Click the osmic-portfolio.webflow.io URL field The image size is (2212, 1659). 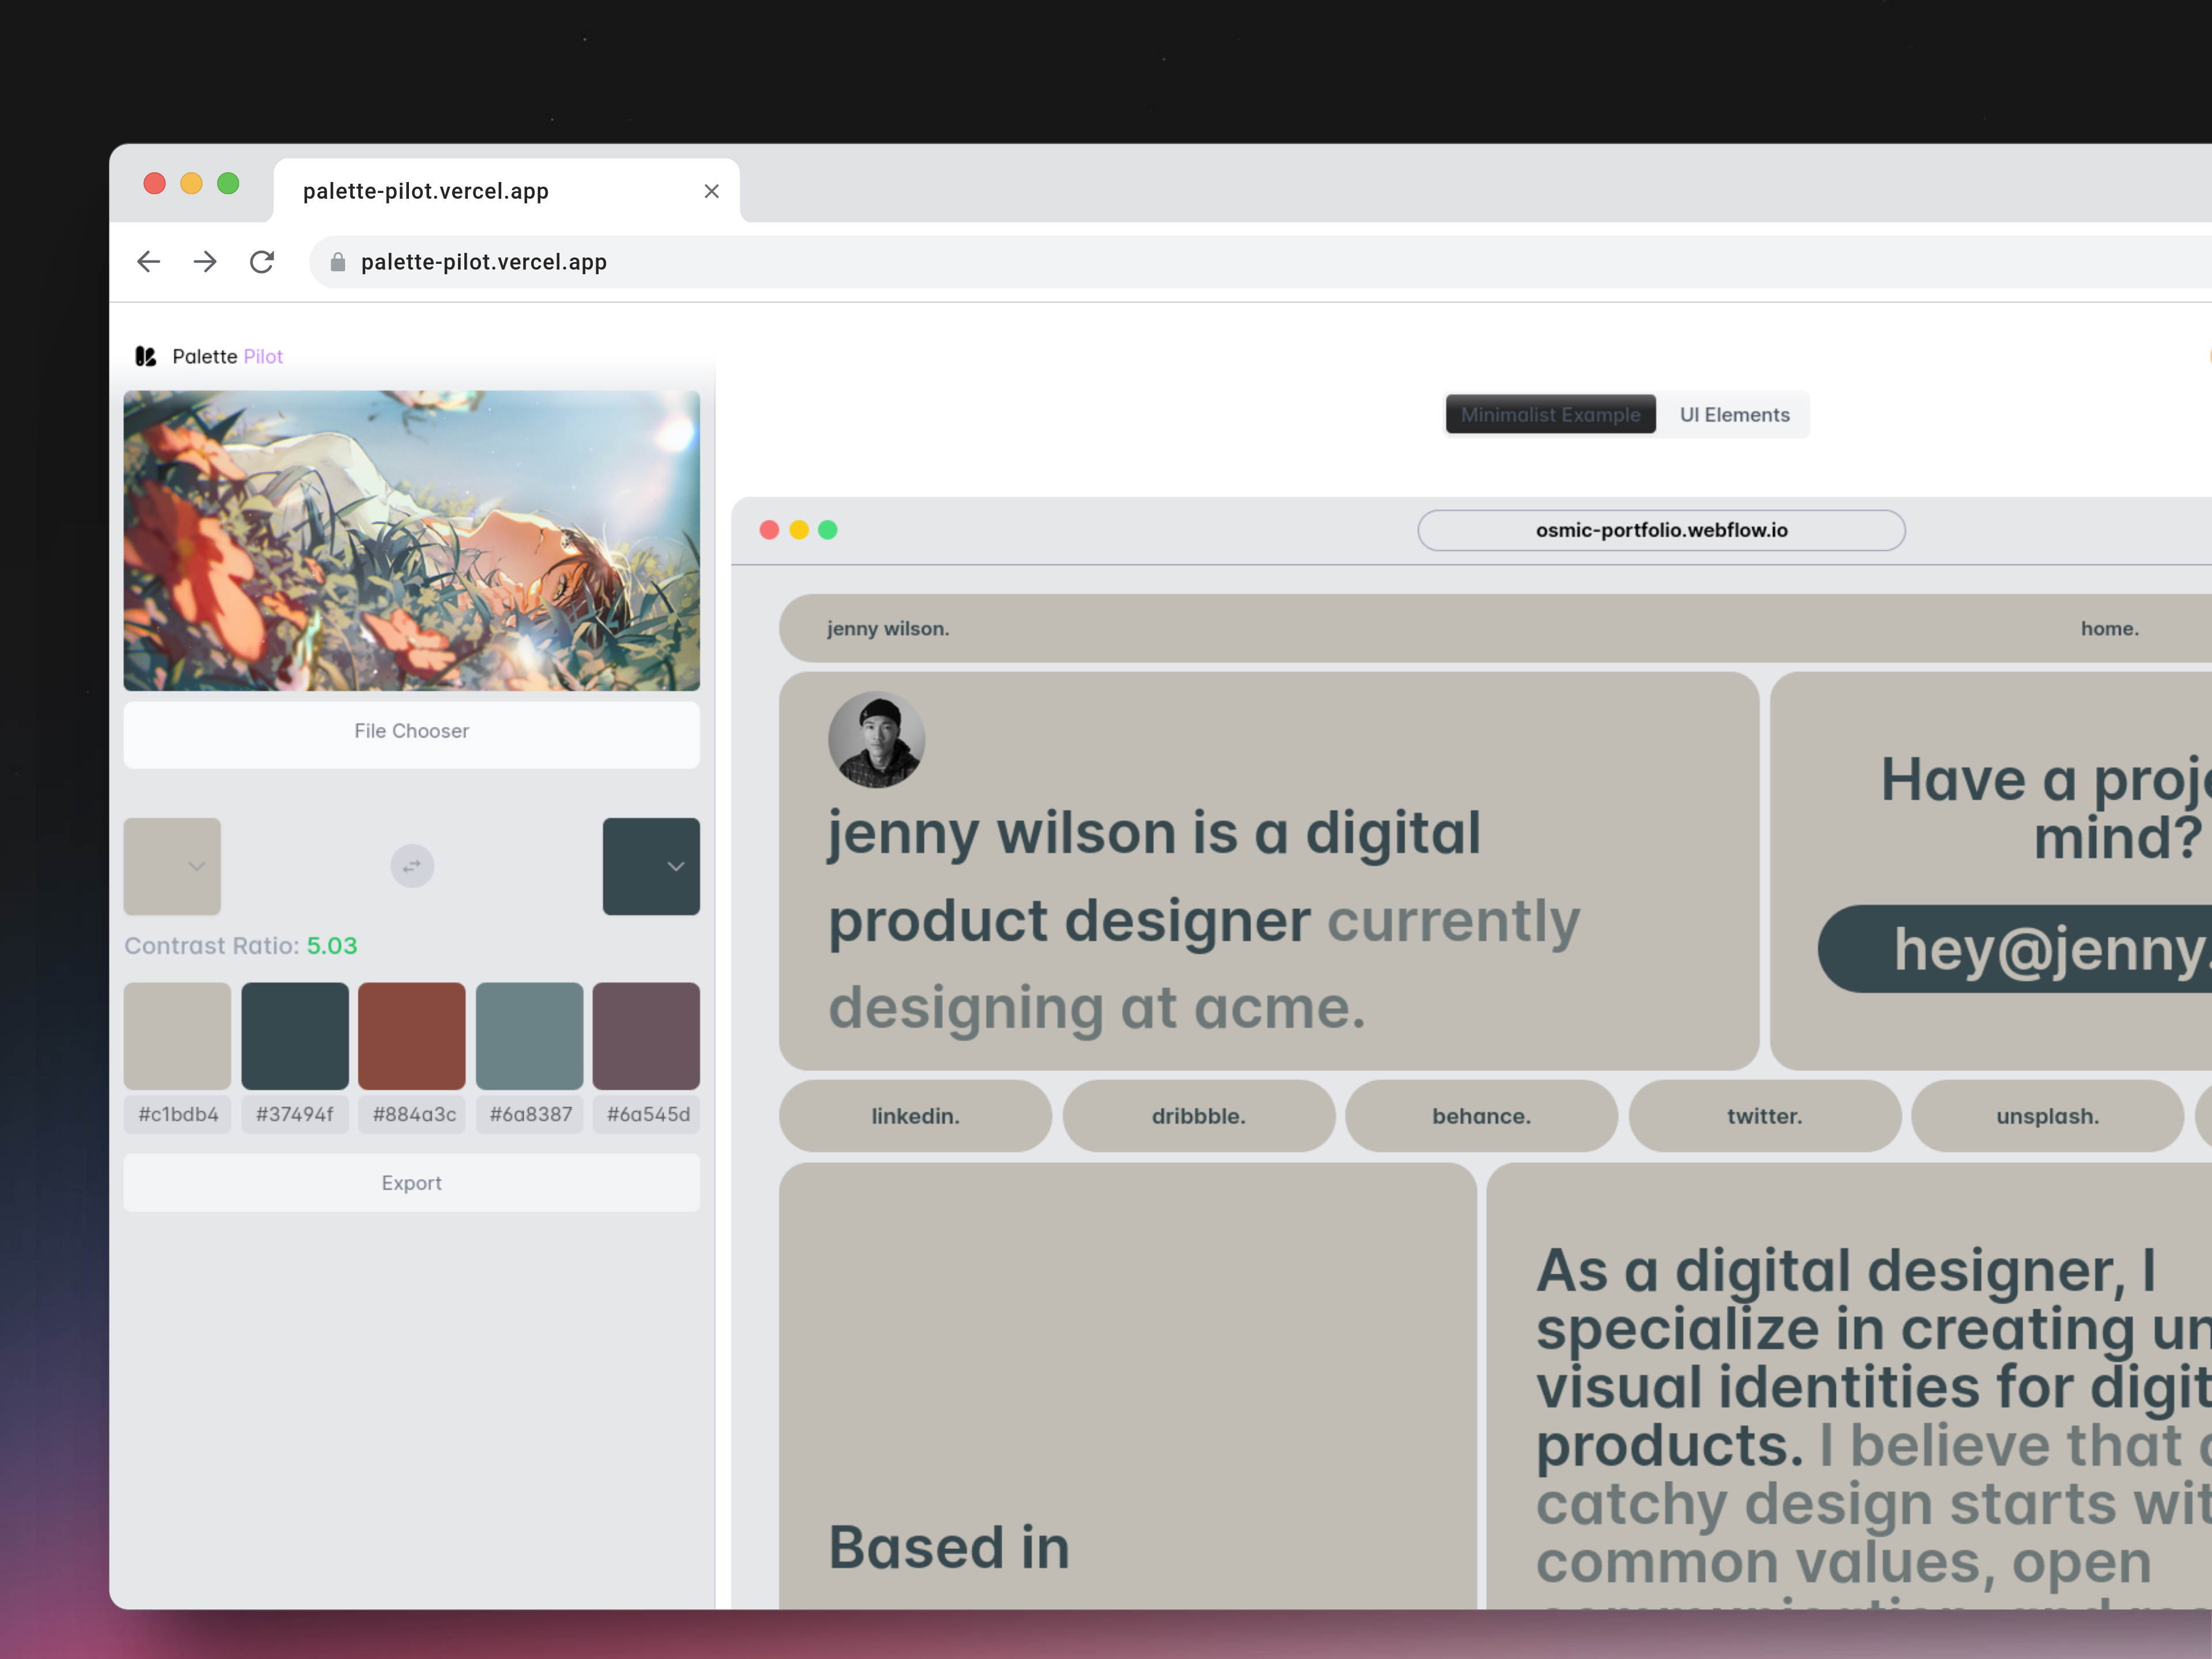click(1661, 531)
